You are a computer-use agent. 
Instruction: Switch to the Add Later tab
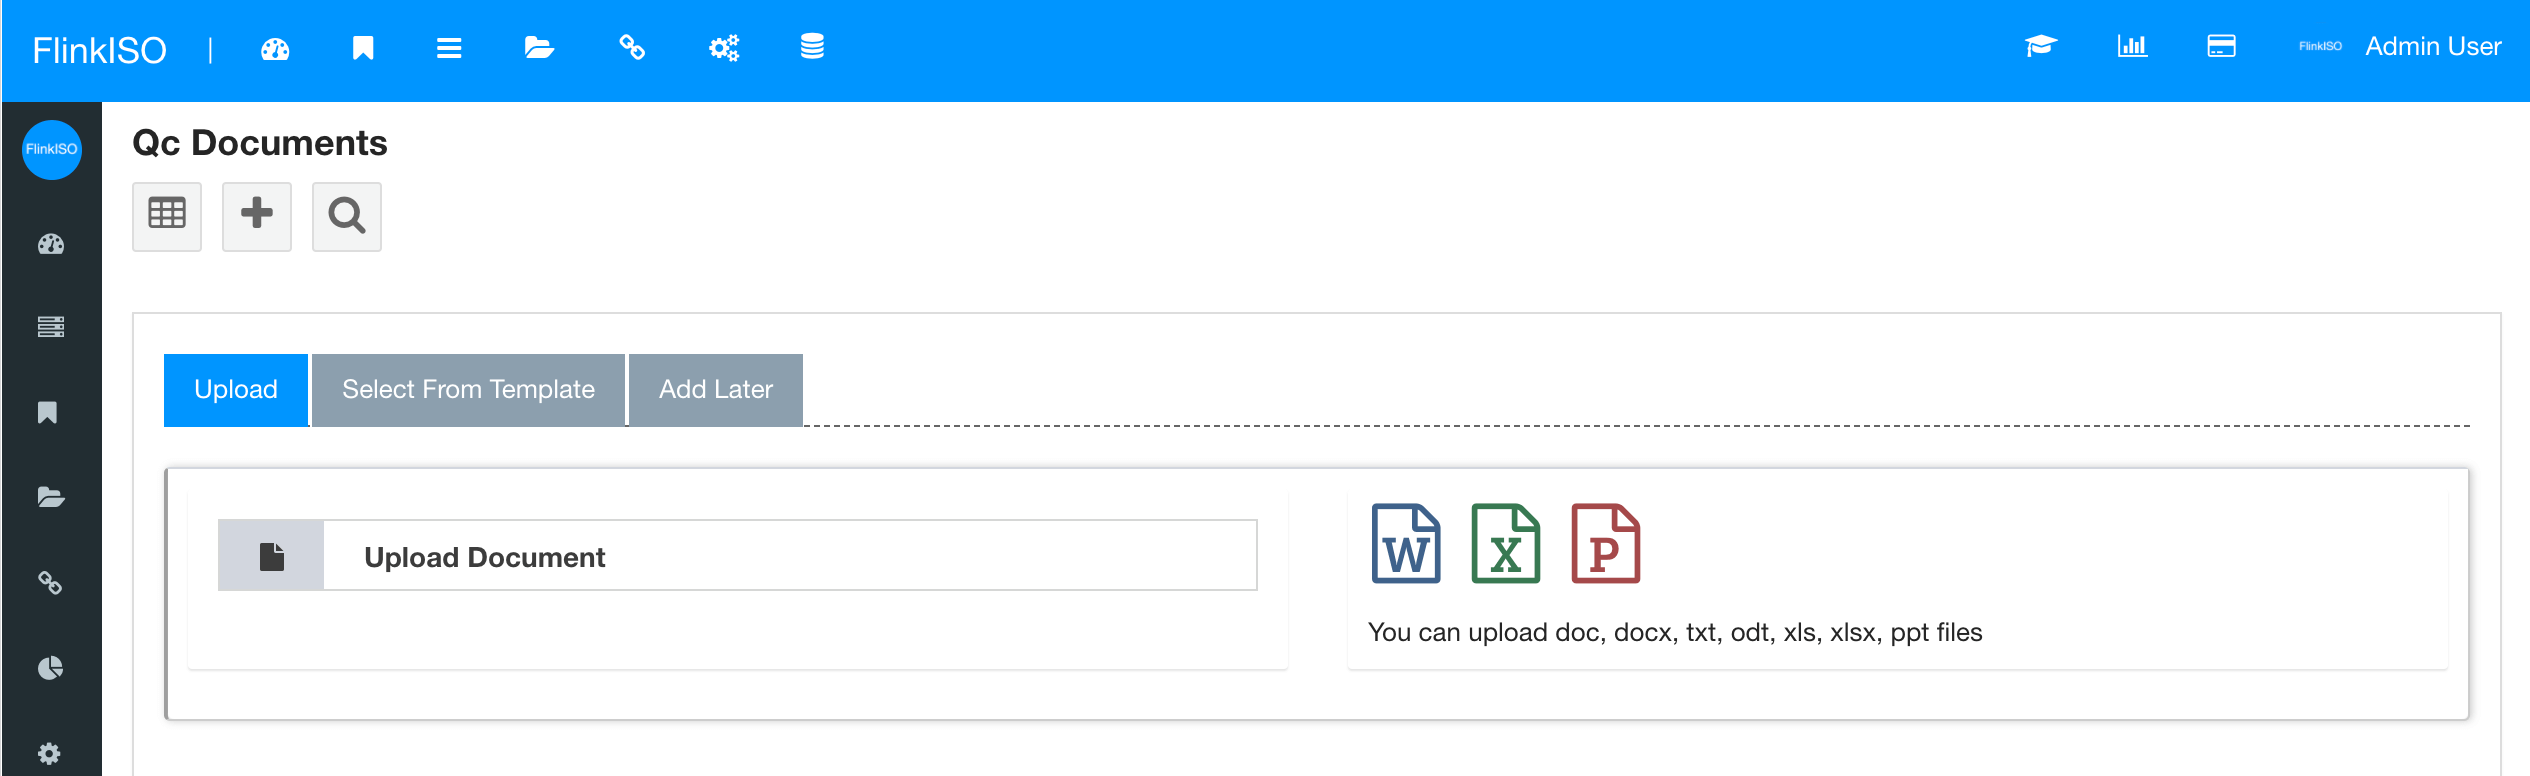(x=716, y=390)
